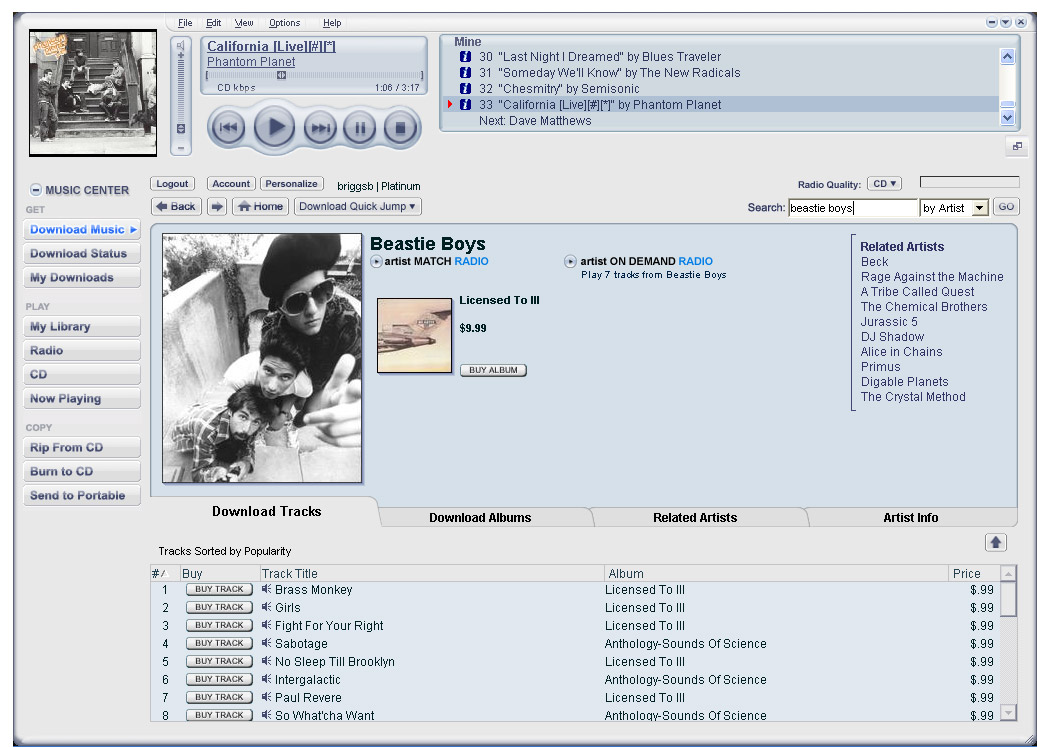Open the View menu
This screenshot has height=747, width=1037.
[244, 22]
